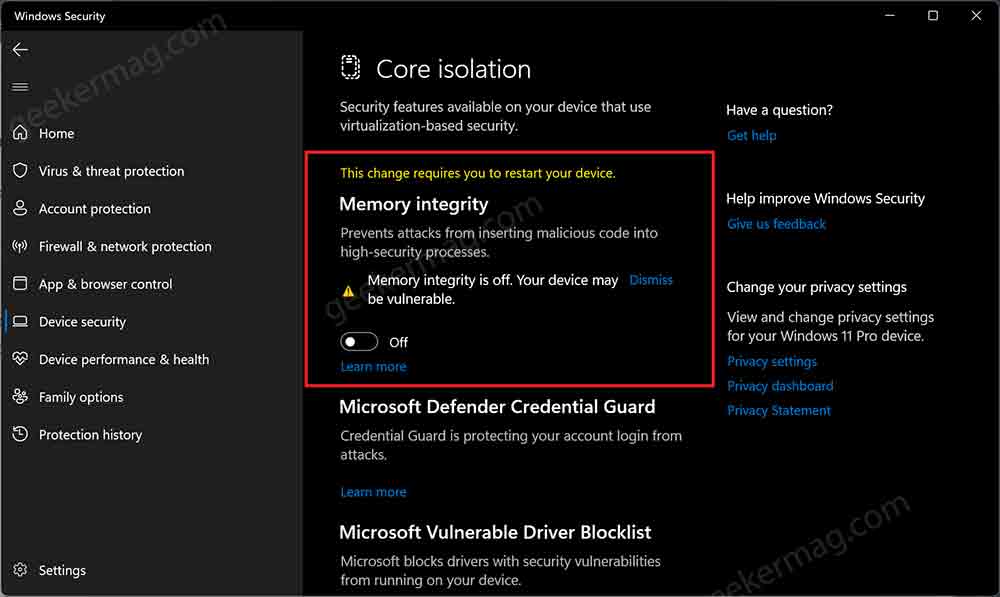Dismiss the Memory integrity warning
This screenshot has height=597, width=1000.
(x=651, y=280)
